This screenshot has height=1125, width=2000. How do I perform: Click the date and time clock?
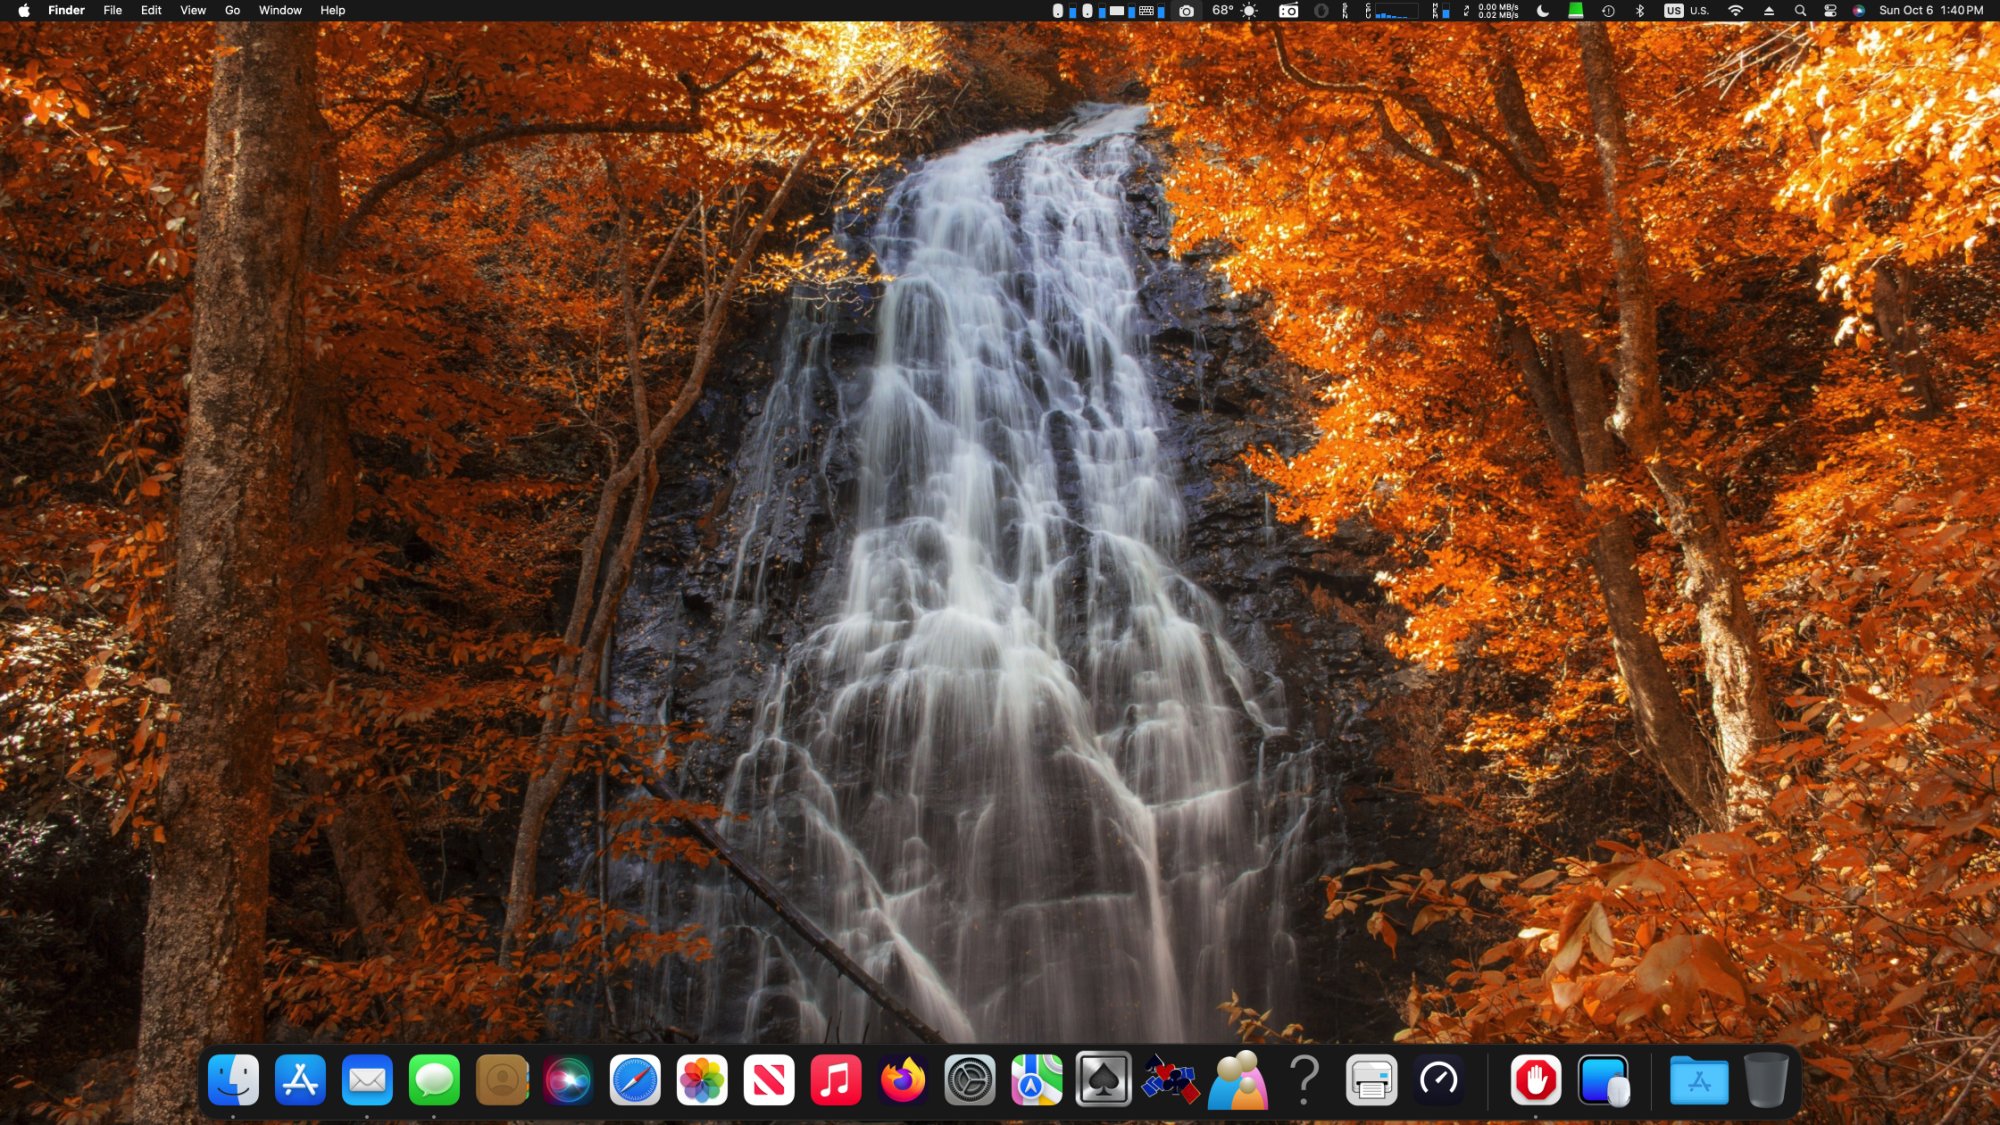click(1931, 11)
